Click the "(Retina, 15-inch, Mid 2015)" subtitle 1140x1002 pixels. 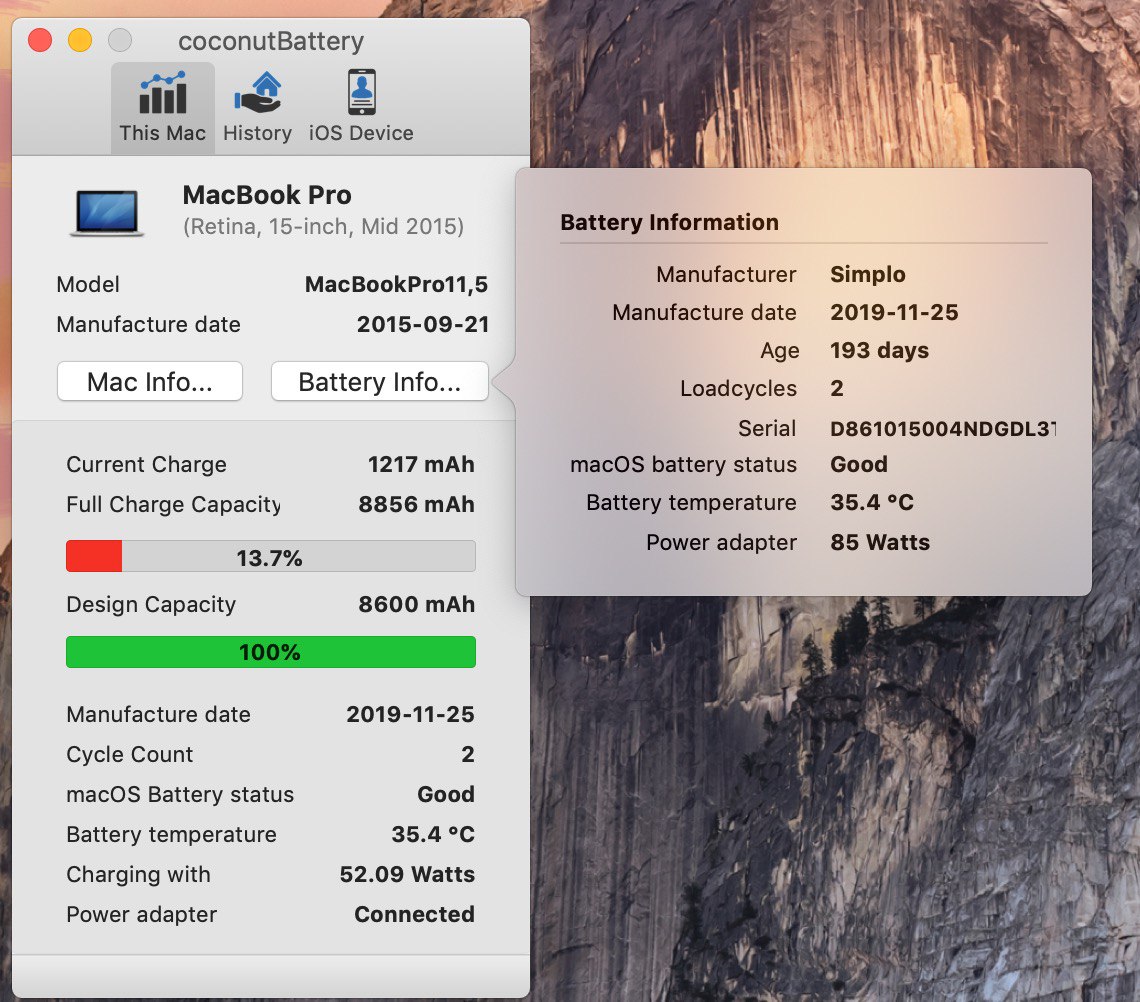tap(323, 227)
